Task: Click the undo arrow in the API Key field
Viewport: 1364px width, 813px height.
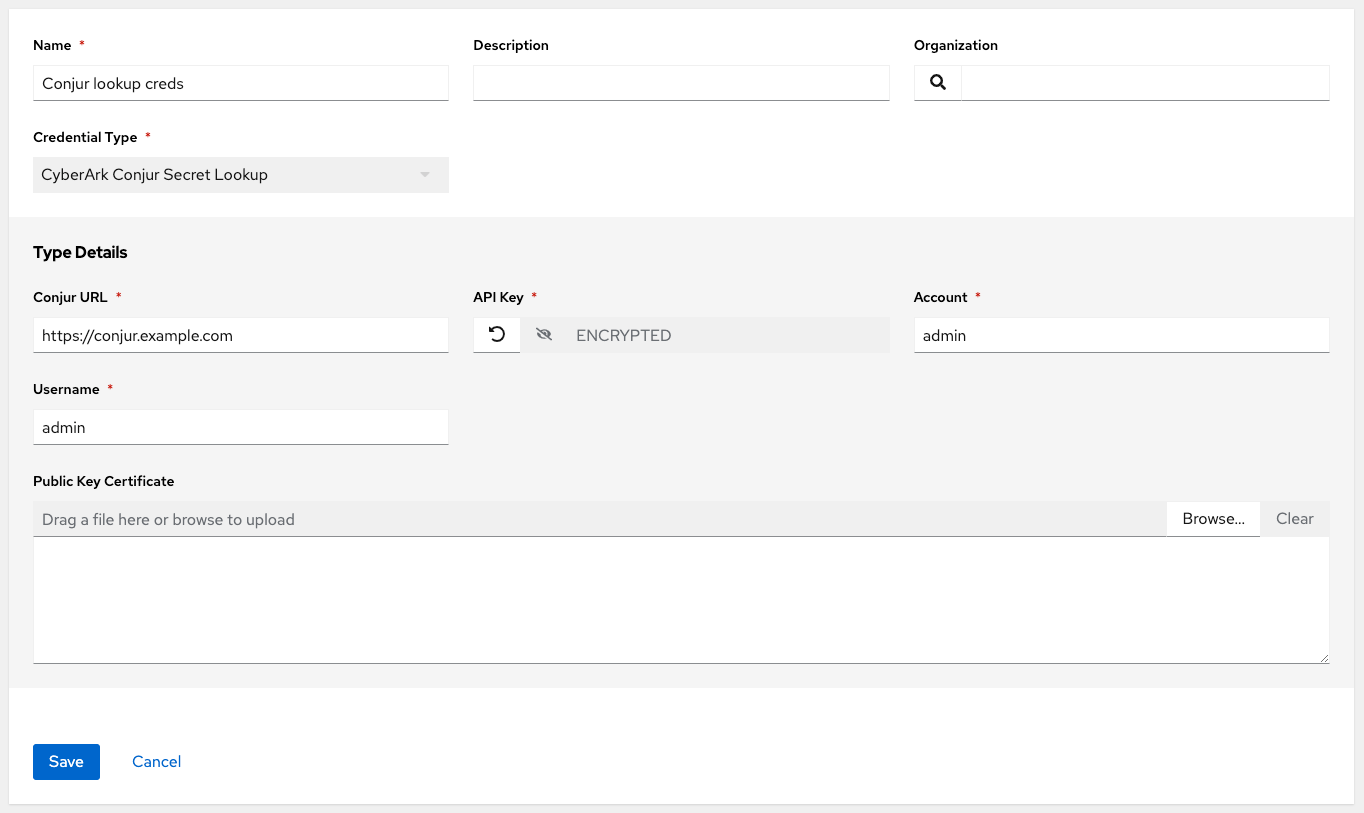Action: [496, 334]
